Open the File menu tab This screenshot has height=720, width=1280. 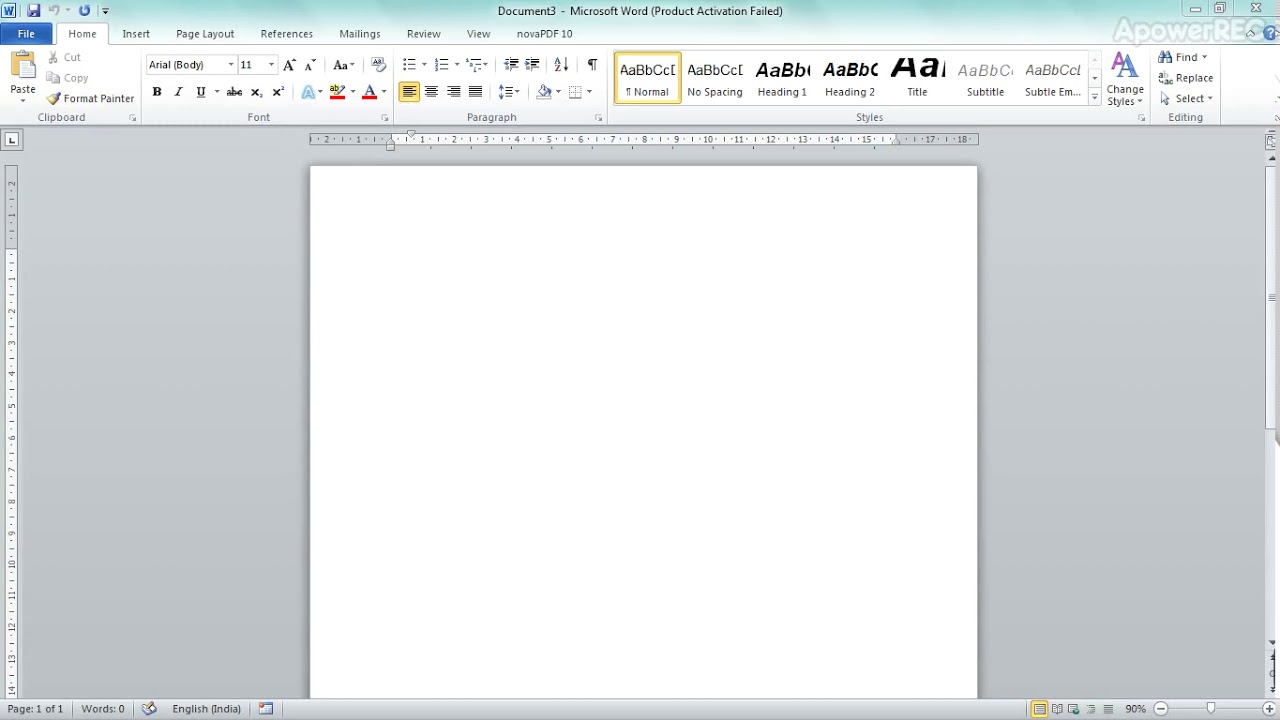pos(26,34)
